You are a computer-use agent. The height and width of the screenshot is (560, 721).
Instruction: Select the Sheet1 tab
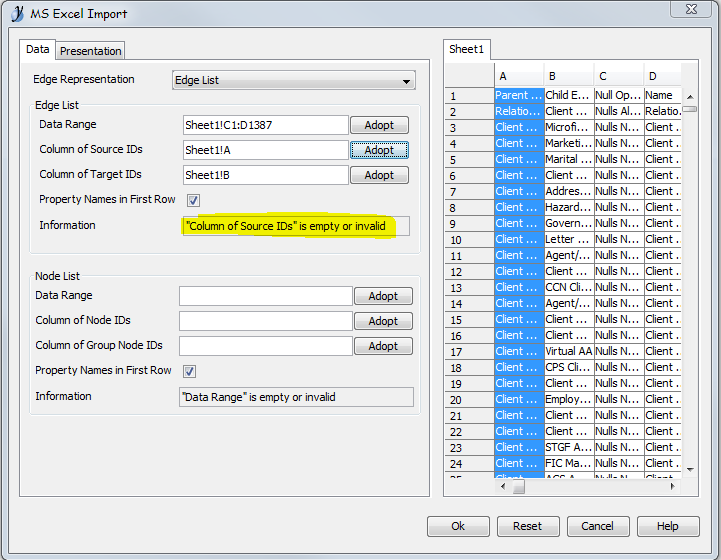click(466, 49)
